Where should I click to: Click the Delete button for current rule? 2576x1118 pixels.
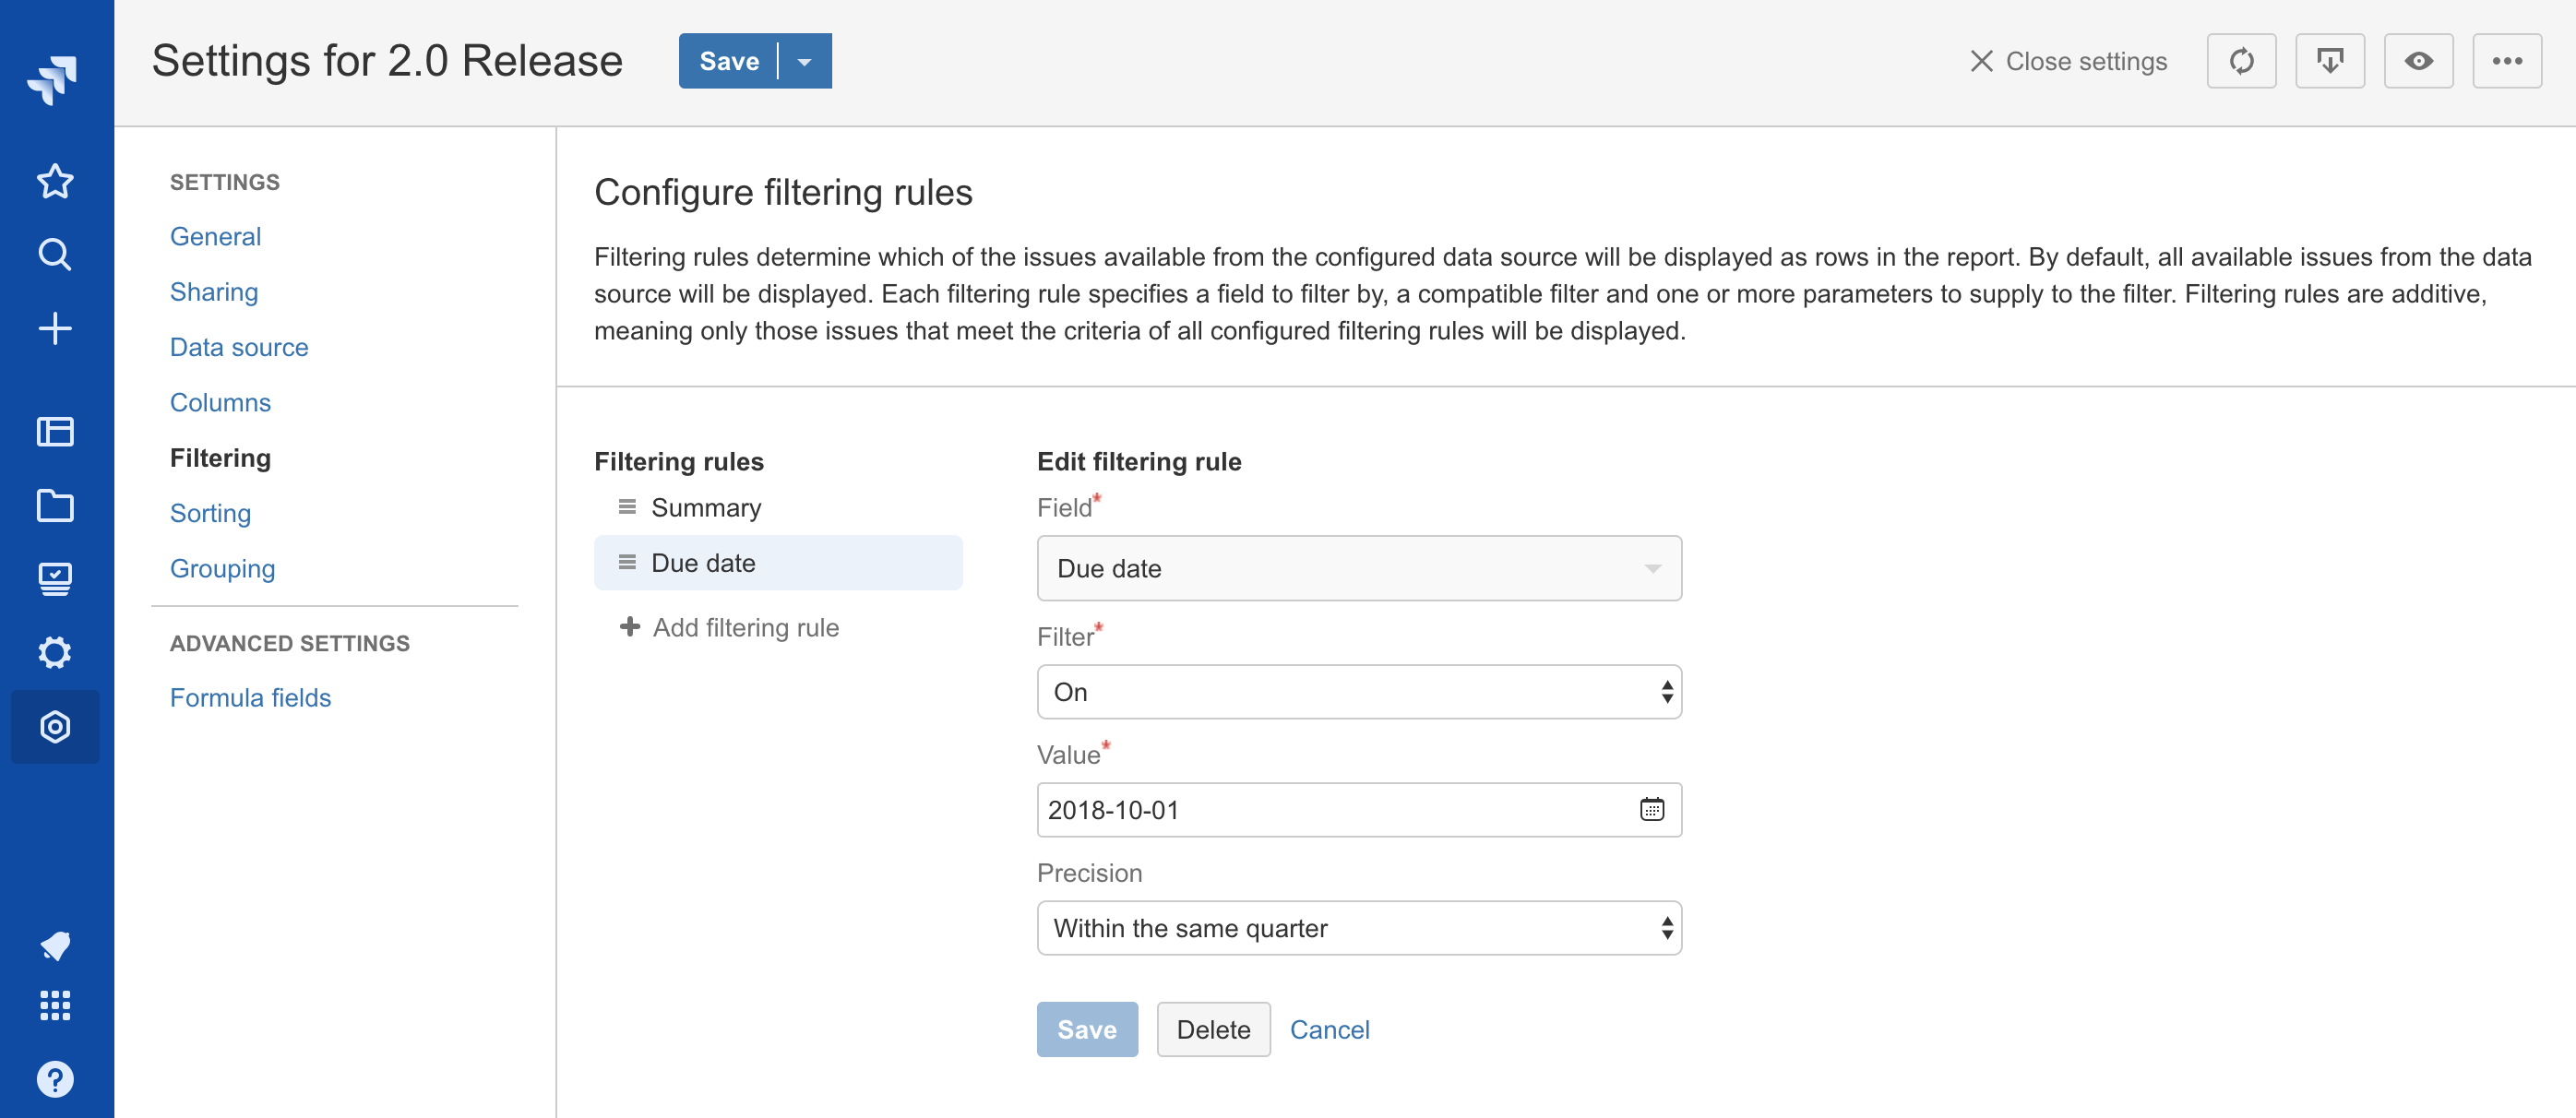click(x=1212, y=1029)
